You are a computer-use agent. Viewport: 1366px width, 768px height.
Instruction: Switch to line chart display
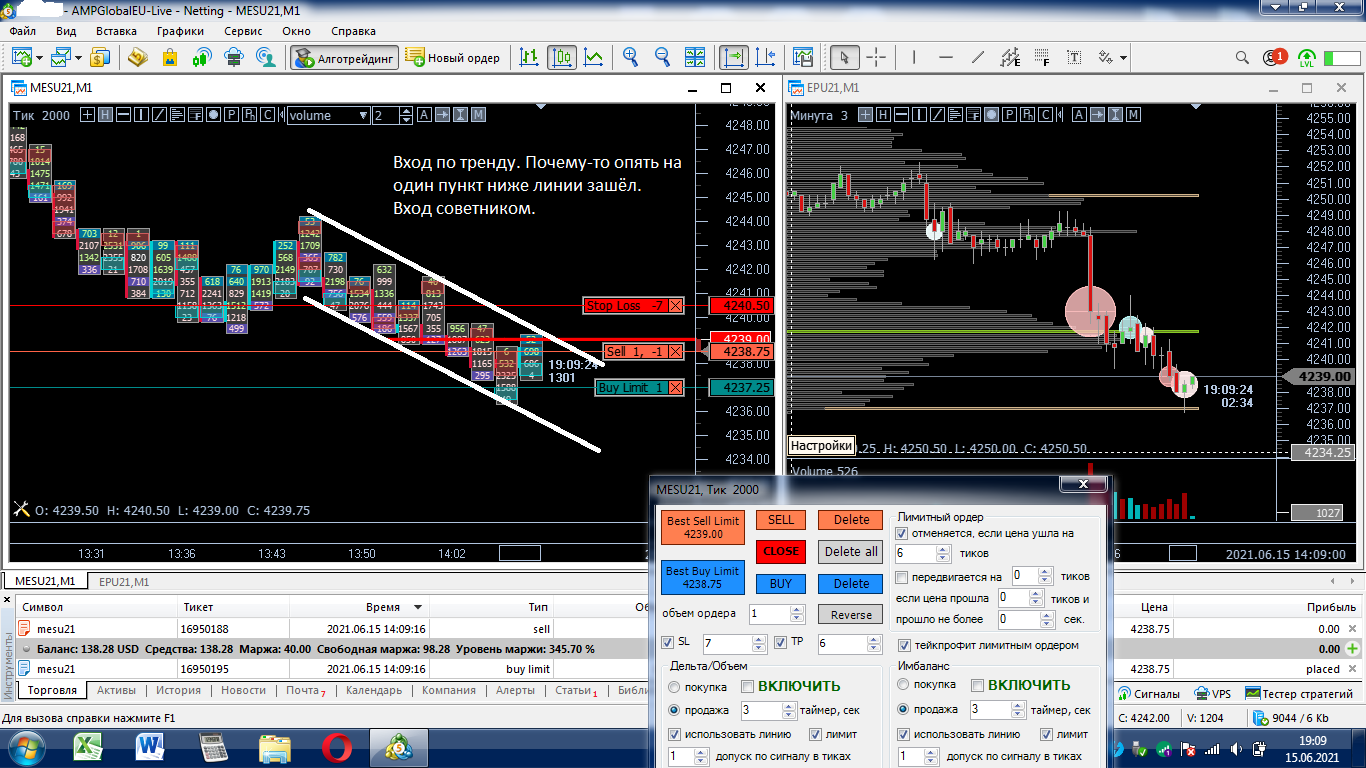(x=593, y=57)
